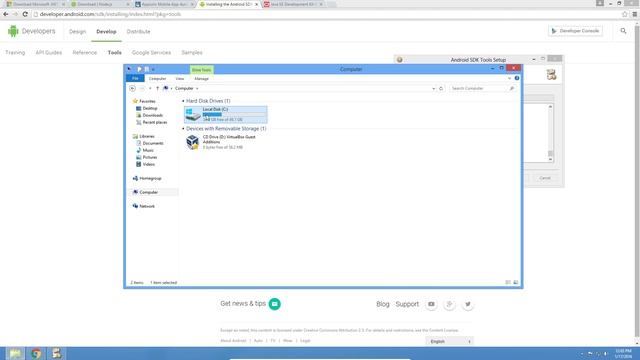The image size is (640, 360).
Task: Click the volume tray icon
Action: [606, 354]
